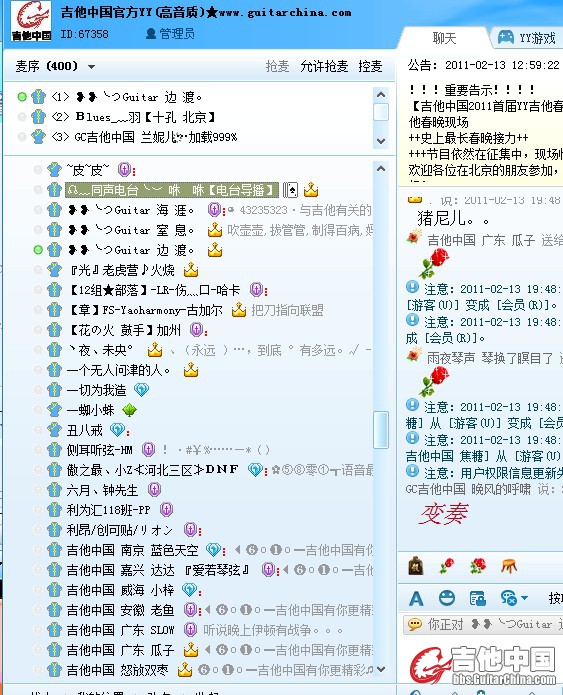Click the screenshot tool icon in chat toolbar
Viewport: 563px width, 695px height.
[477, 599]
